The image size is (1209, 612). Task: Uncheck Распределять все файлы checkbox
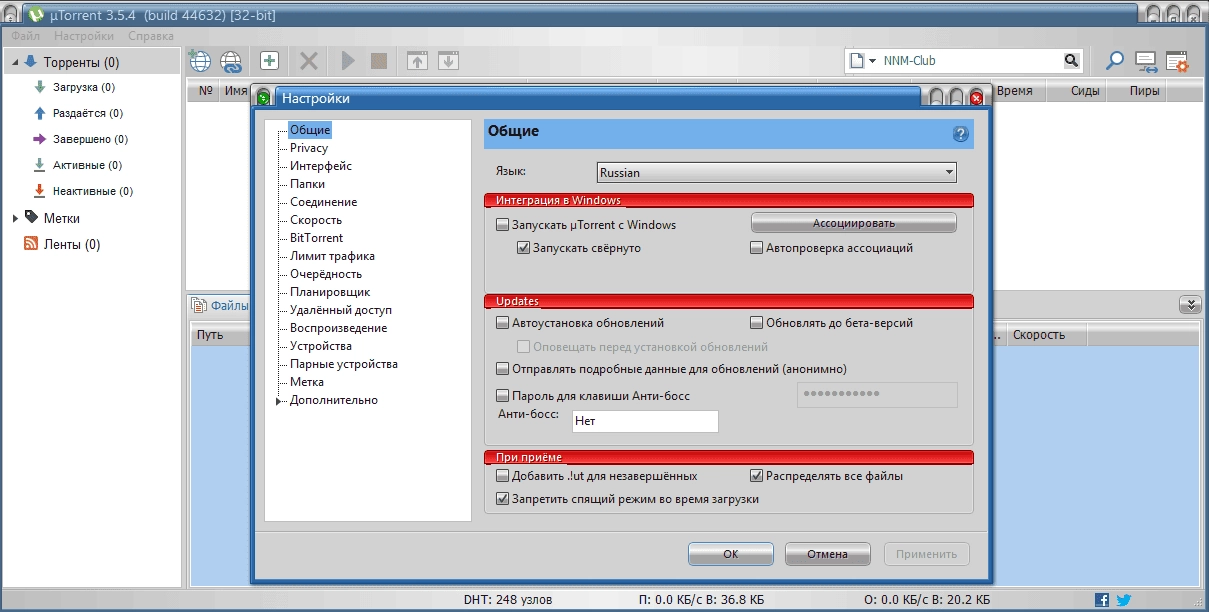tap(757, 476)
